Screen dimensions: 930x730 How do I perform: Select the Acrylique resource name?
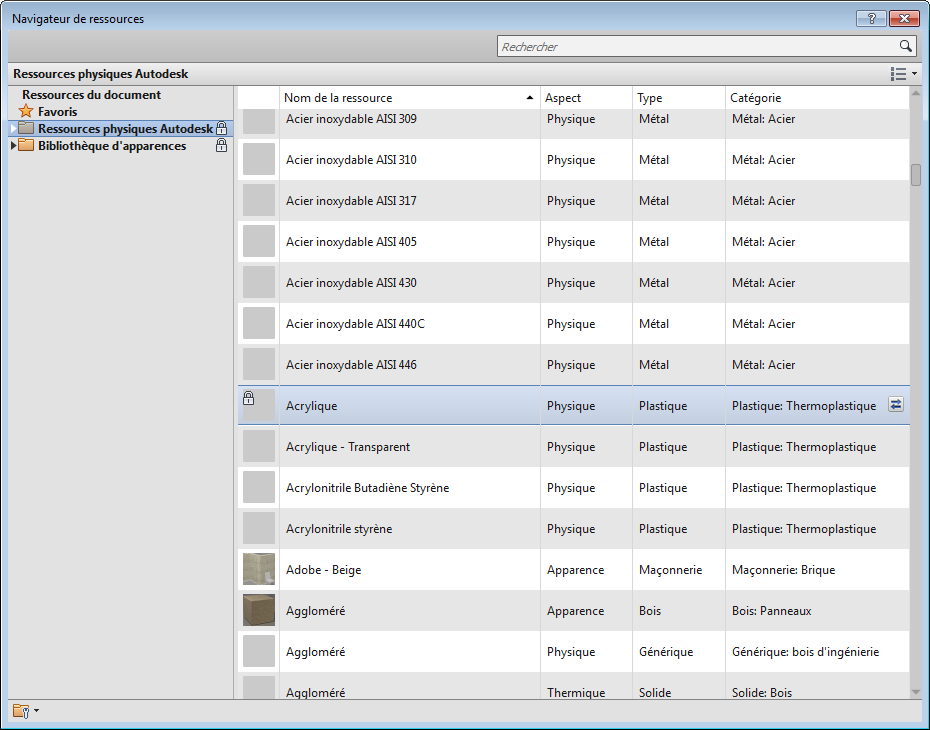(x=311, y=406)
